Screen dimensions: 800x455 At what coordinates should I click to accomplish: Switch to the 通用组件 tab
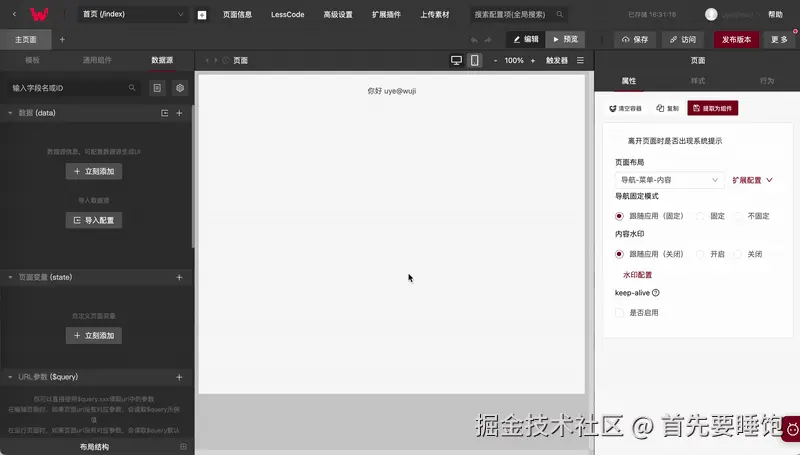coord(97,60)
